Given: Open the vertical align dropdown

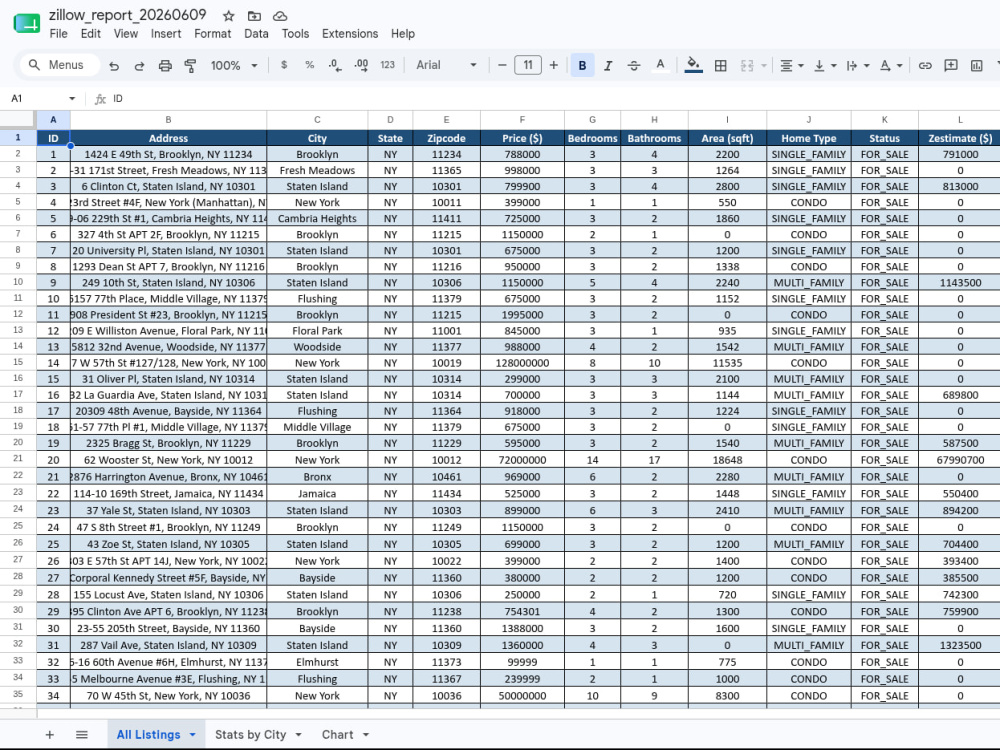Looking at the screenshot, I should [825, 65].
